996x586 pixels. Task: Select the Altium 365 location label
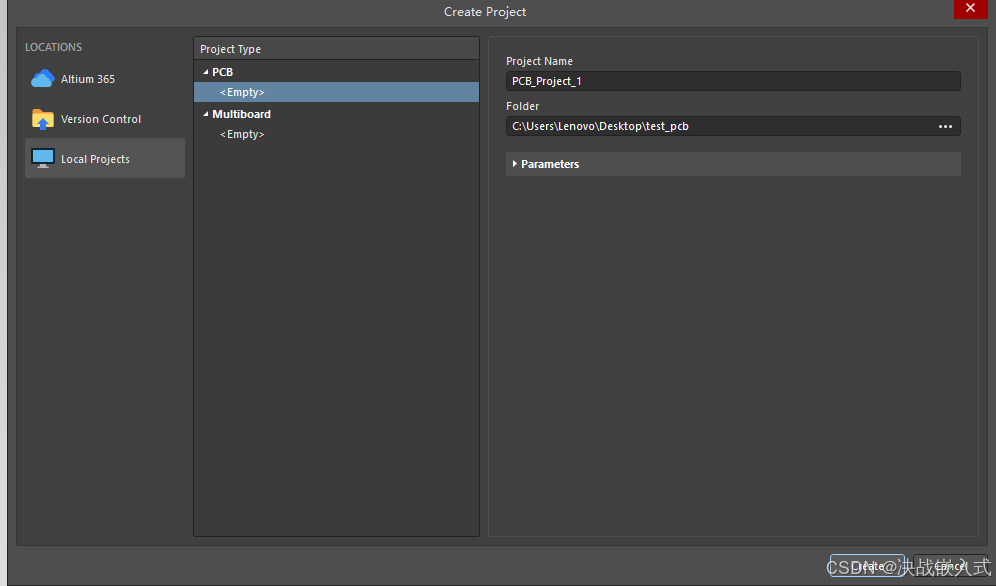pos(88,79)
